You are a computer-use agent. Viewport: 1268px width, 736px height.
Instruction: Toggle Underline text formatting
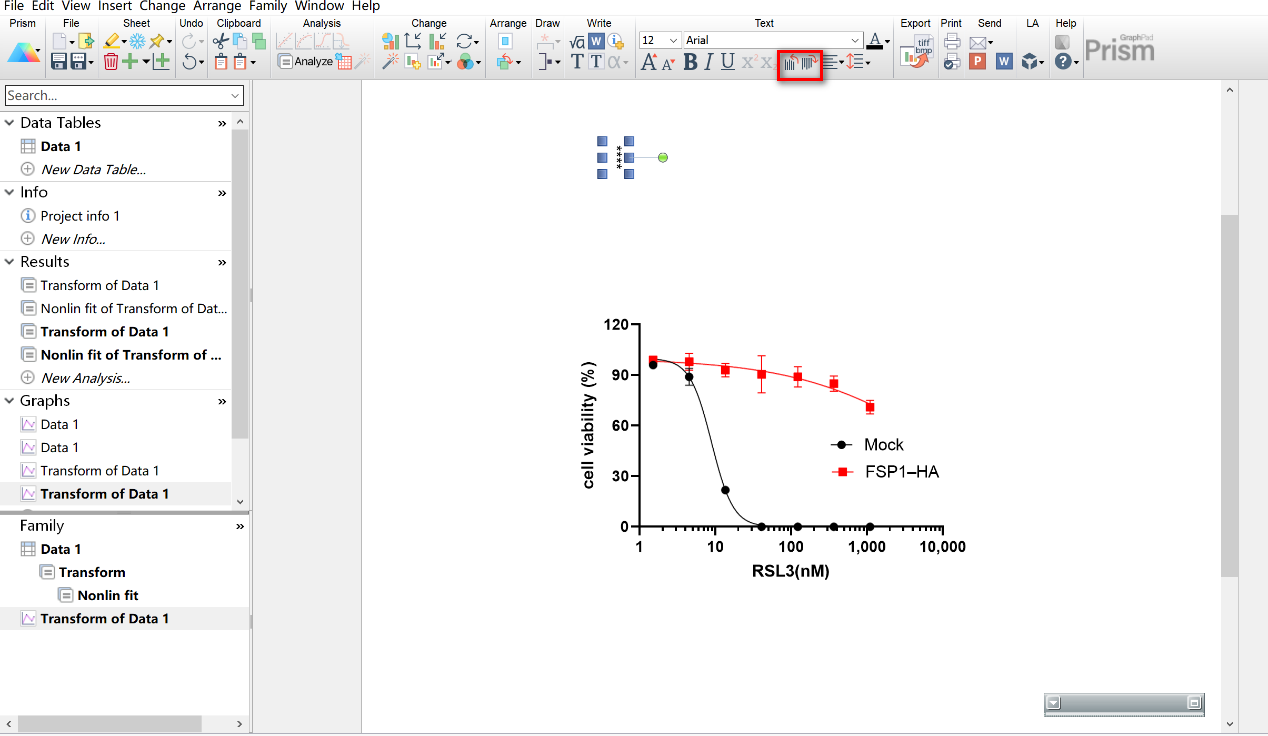point(727,62)
